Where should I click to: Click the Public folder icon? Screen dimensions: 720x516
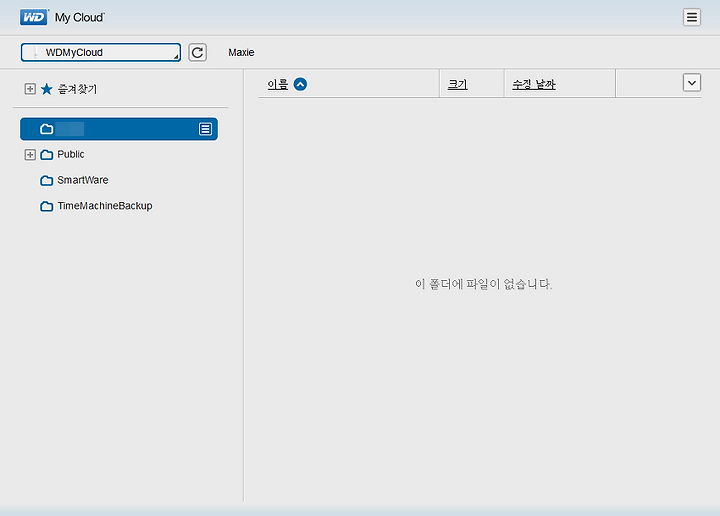coord(46,155)
